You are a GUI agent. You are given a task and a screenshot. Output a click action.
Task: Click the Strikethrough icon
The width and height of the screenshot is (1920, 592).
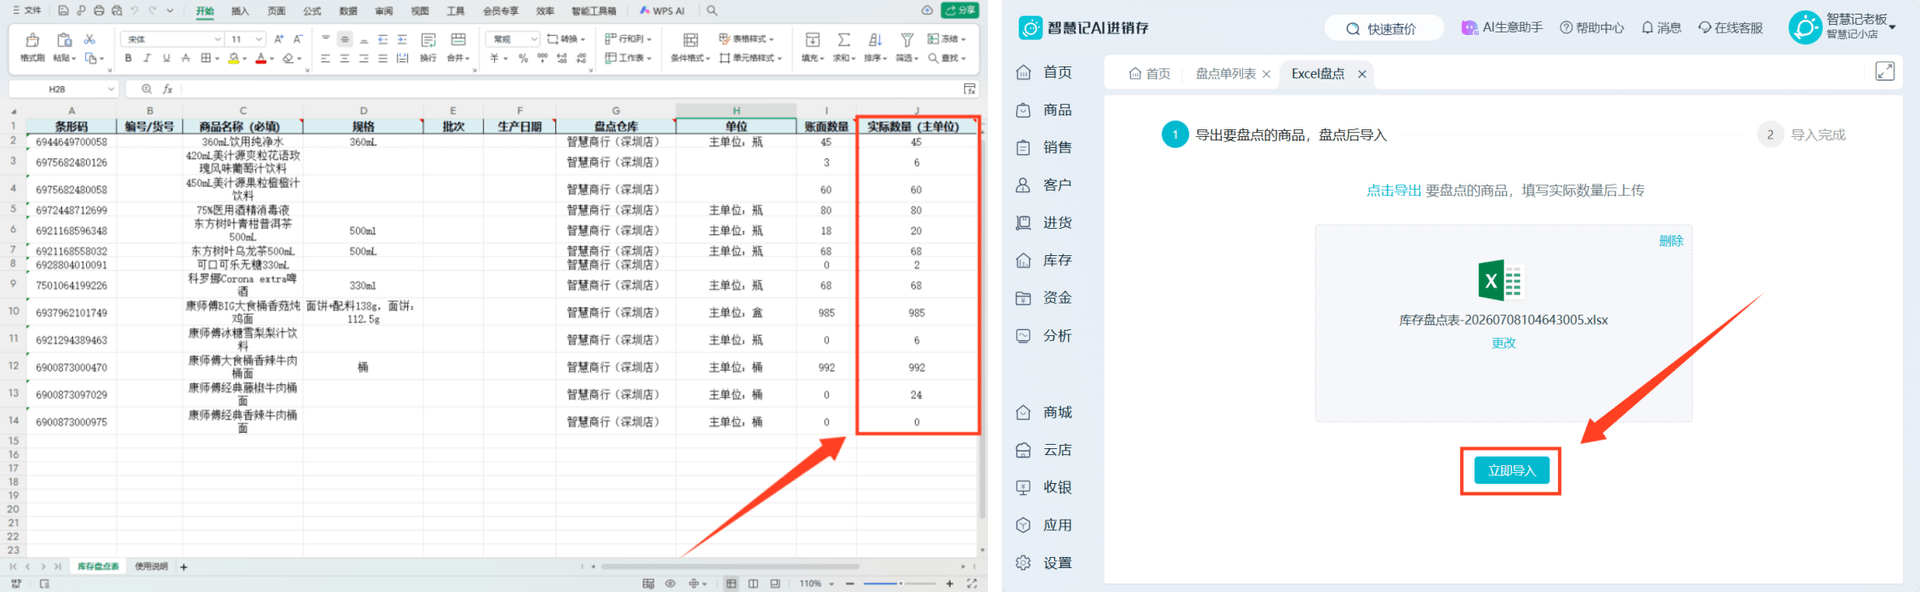tap(186, 58)
